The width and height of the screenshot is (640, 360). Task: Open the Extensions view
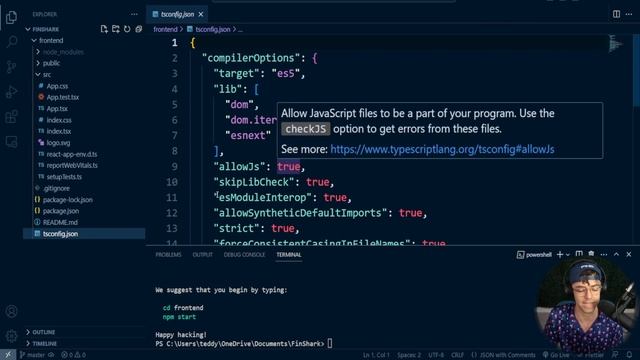(x=11, y=117)
